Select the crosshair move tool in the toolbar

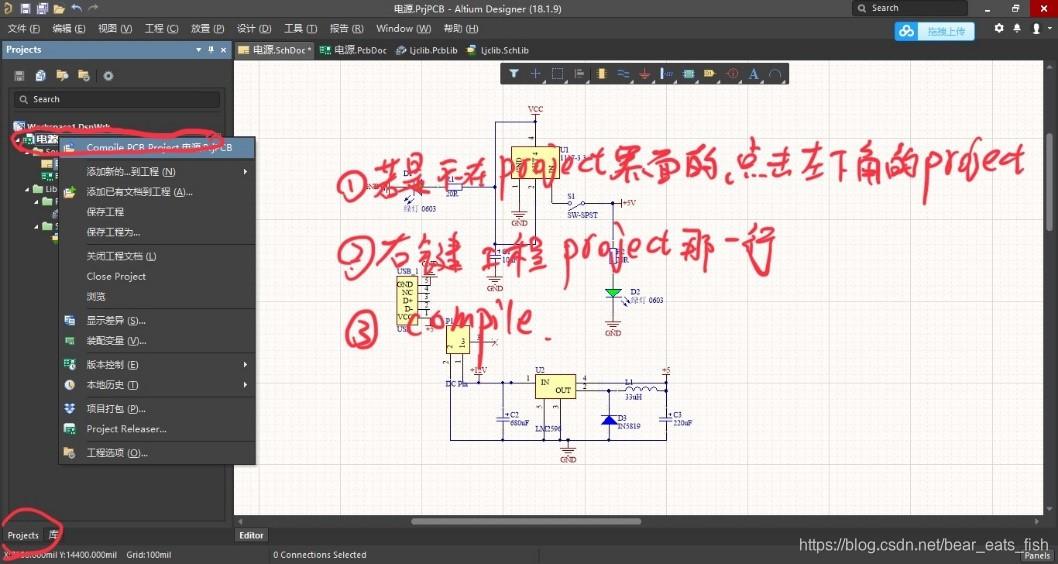[535, 74]
